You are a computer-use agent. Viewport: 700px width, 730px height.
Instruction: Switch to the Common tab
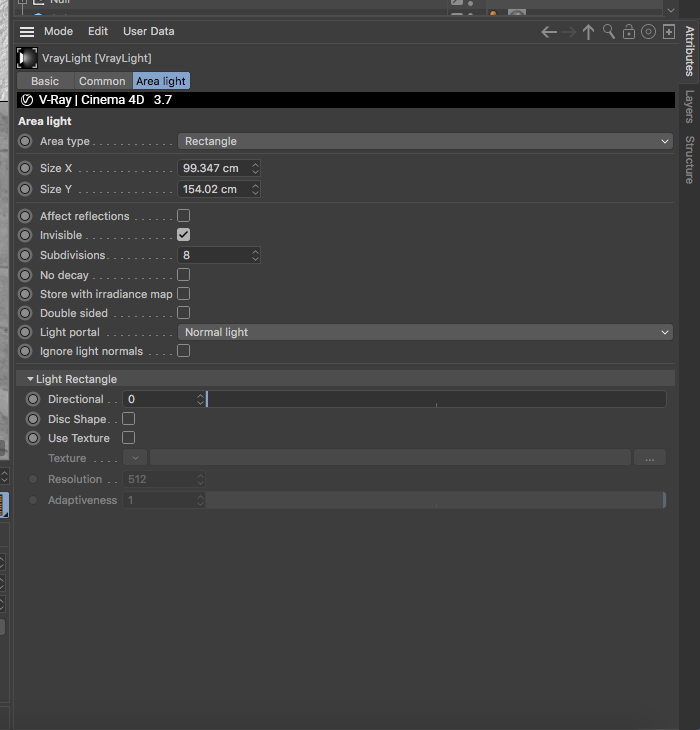(102, 81)
